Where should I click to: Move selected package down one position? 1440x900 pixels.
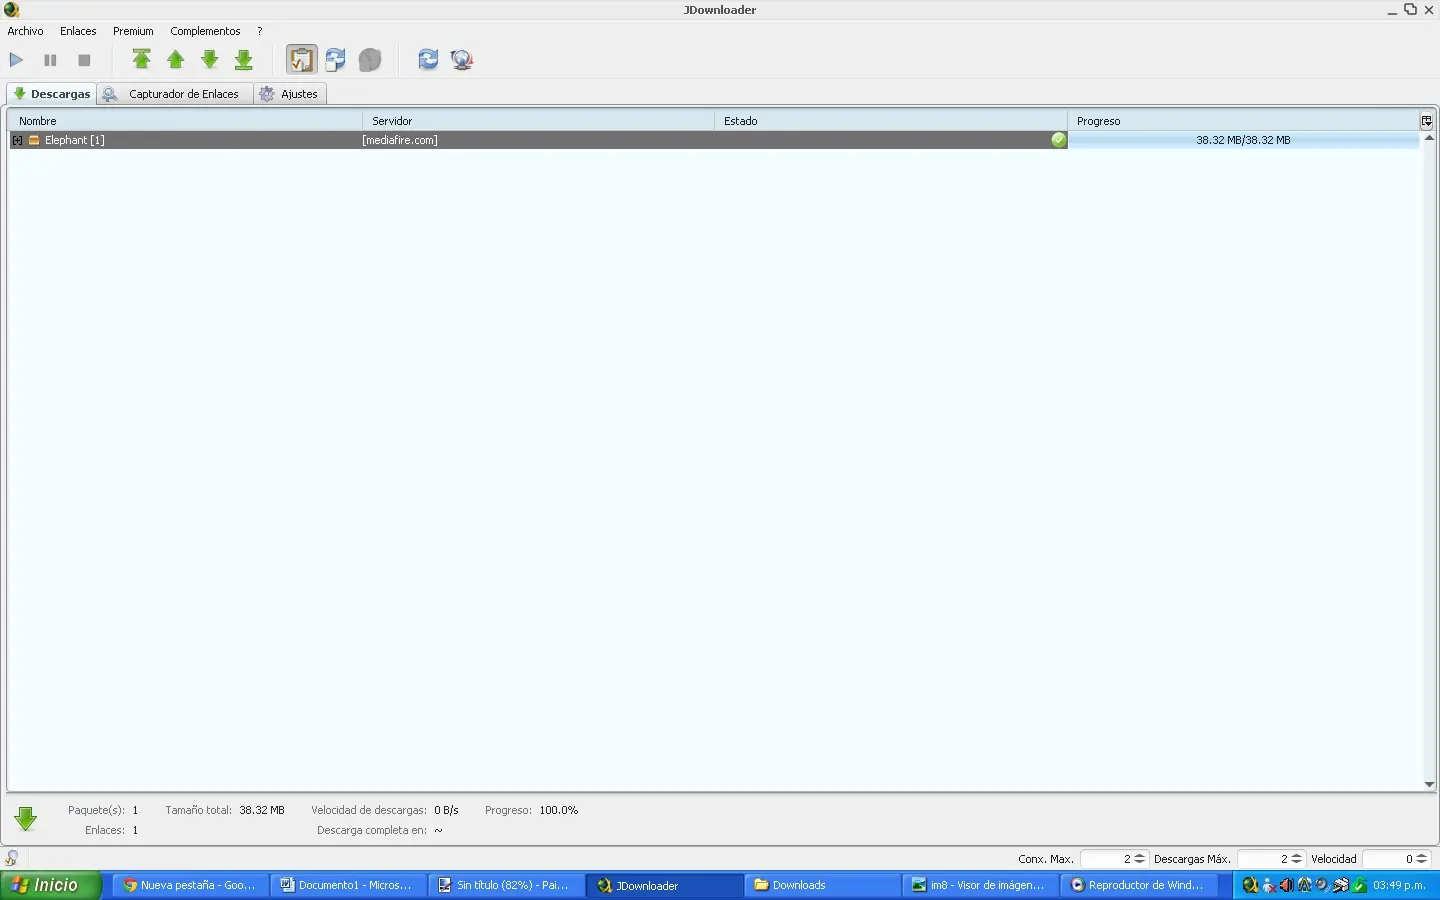click(x=210, y=60)
